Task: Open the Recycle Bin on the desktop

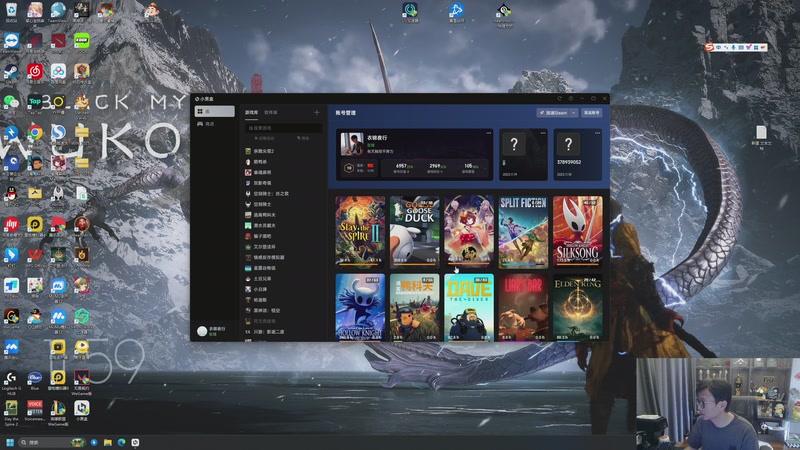Action: (11, 11)
